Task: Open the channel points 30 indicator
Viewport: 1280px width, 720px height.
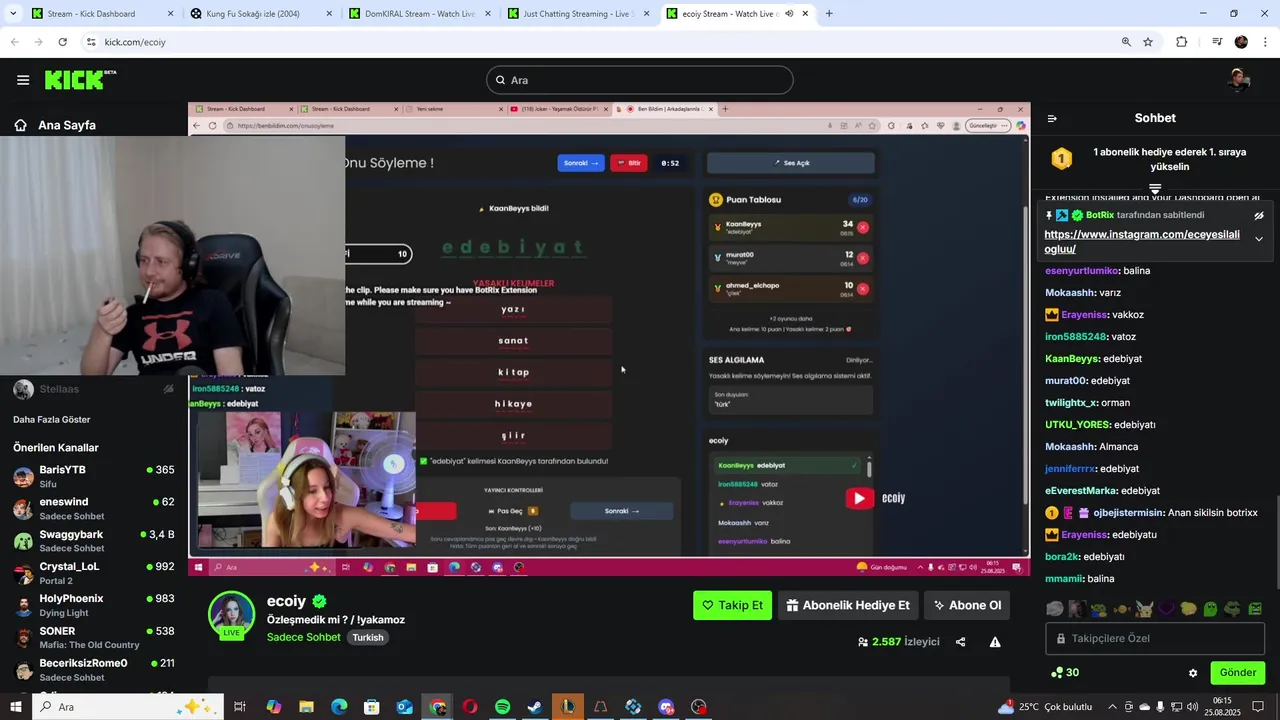Action: tap(1065, 673)
